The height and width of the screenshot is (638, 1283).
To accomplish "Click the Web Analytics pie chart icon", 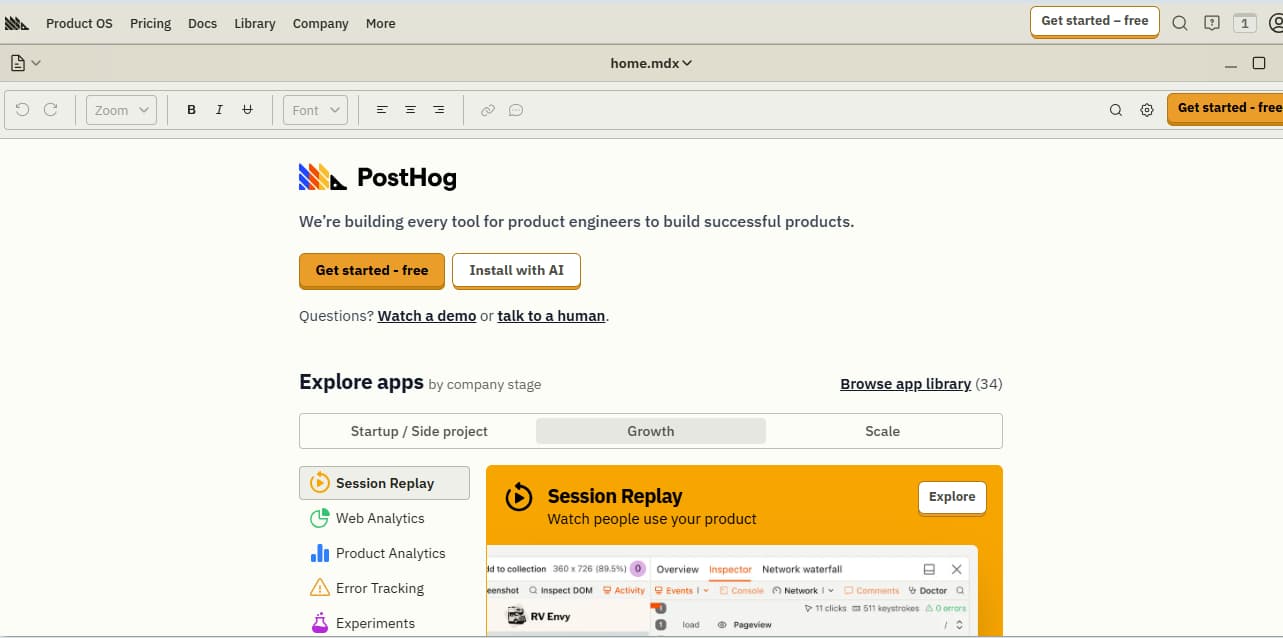I will (x=320, y=518).
